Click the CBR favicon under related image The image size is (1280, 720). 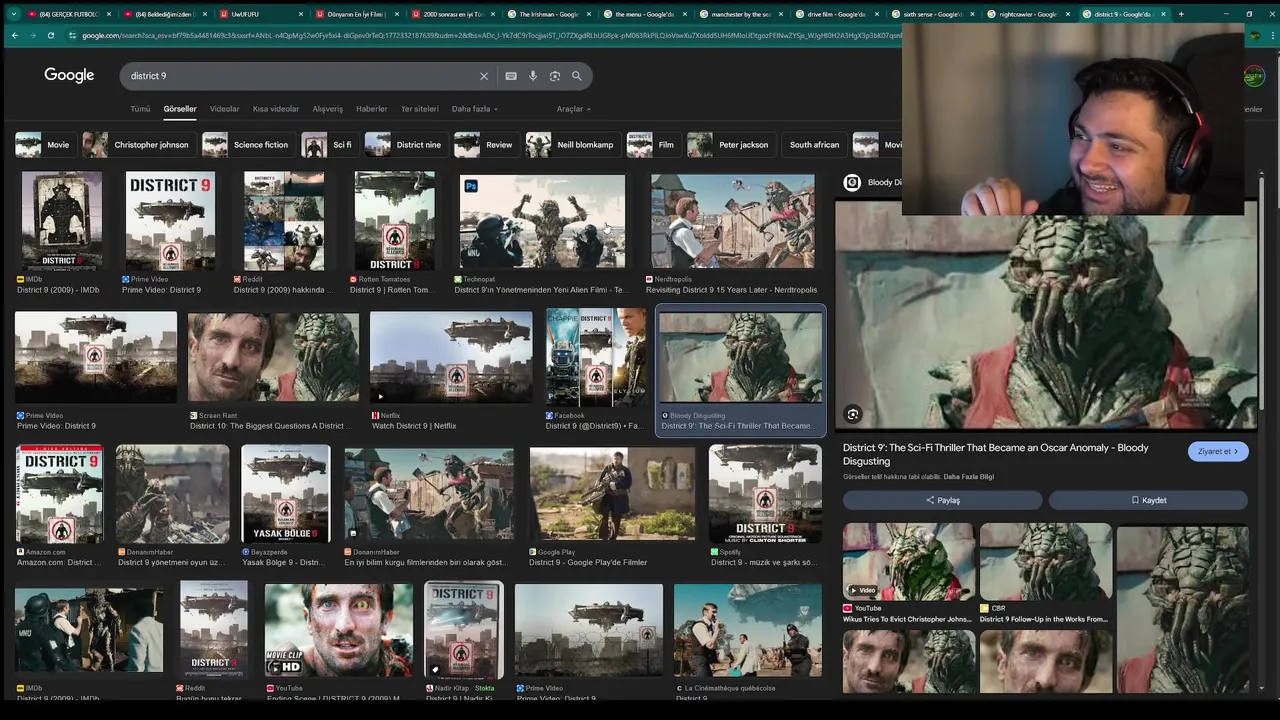pyautogui.click(x=984, y=608)
